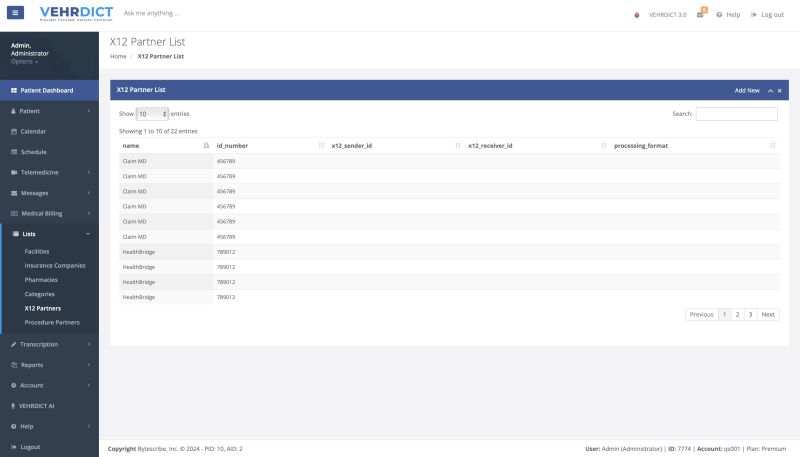Open Calendar from the sidebar
The image size is (800, 457).
(x=34, y=131)
